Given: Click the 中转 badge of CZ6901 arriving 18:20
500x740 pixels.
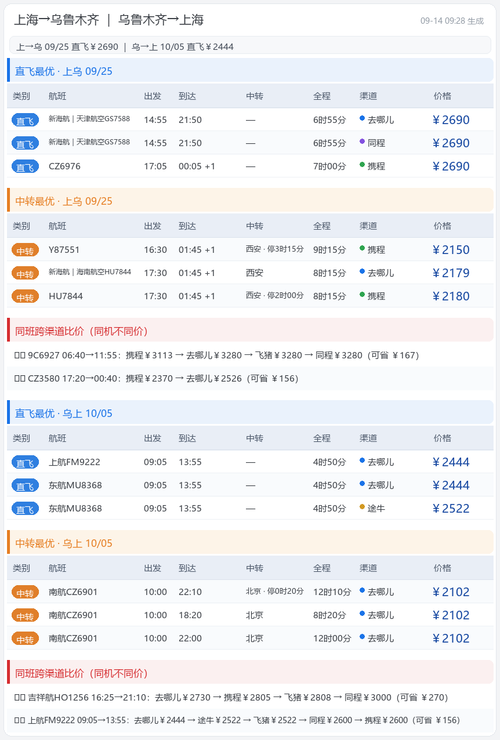Looking at the screenshot, I should (25, 615).
